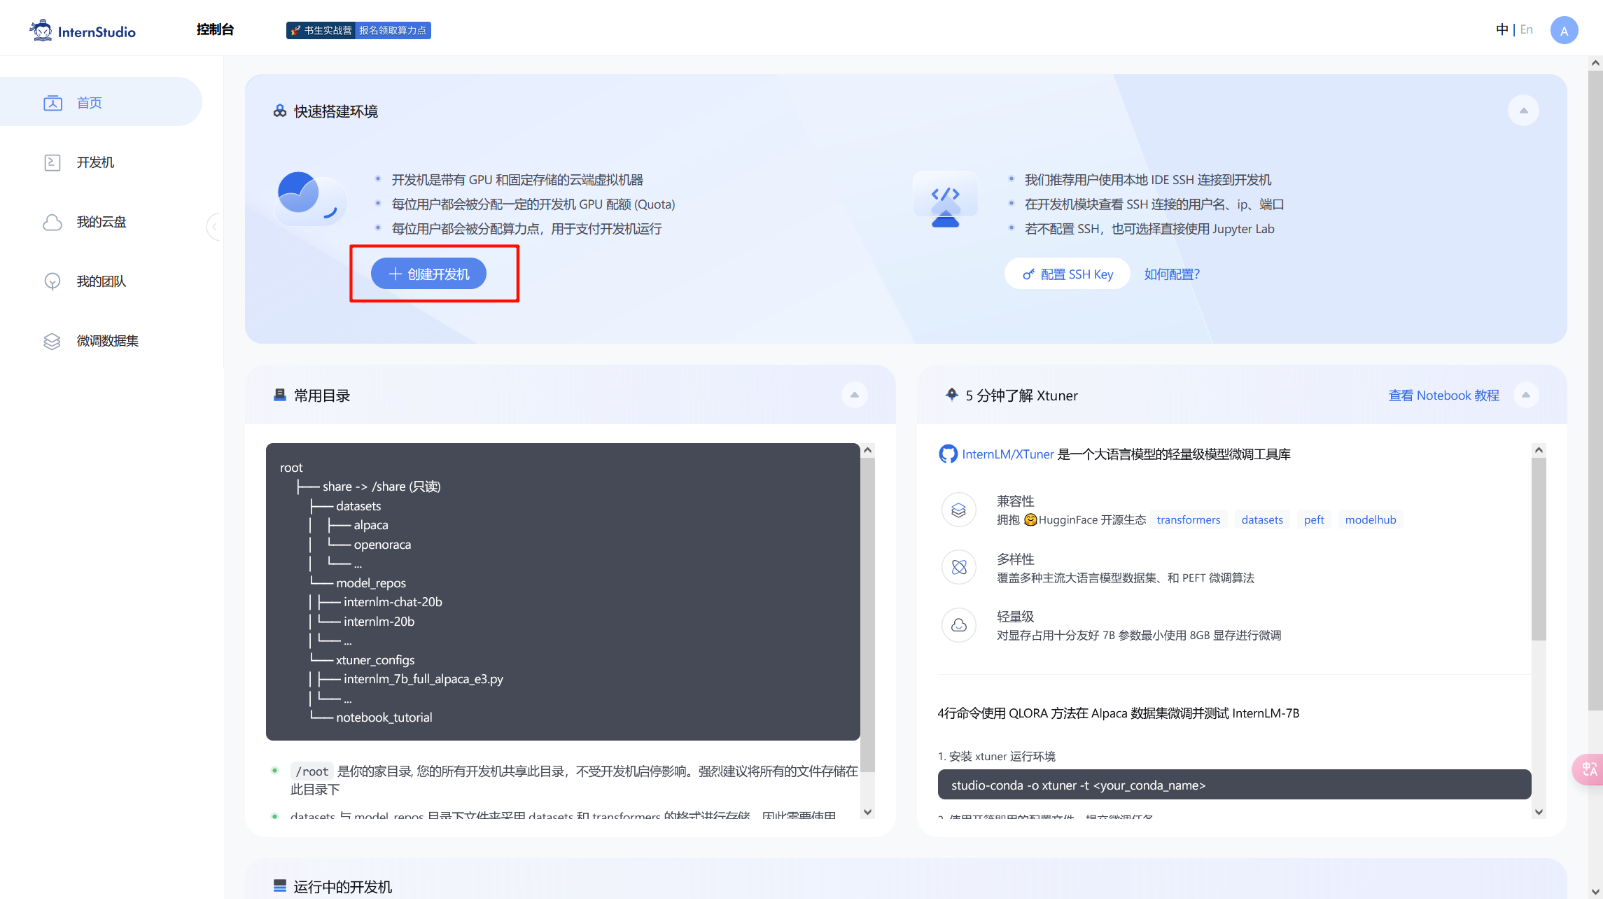
Task: Click the 开发机 terminal icon in sidebar
Action: (53, 162)
